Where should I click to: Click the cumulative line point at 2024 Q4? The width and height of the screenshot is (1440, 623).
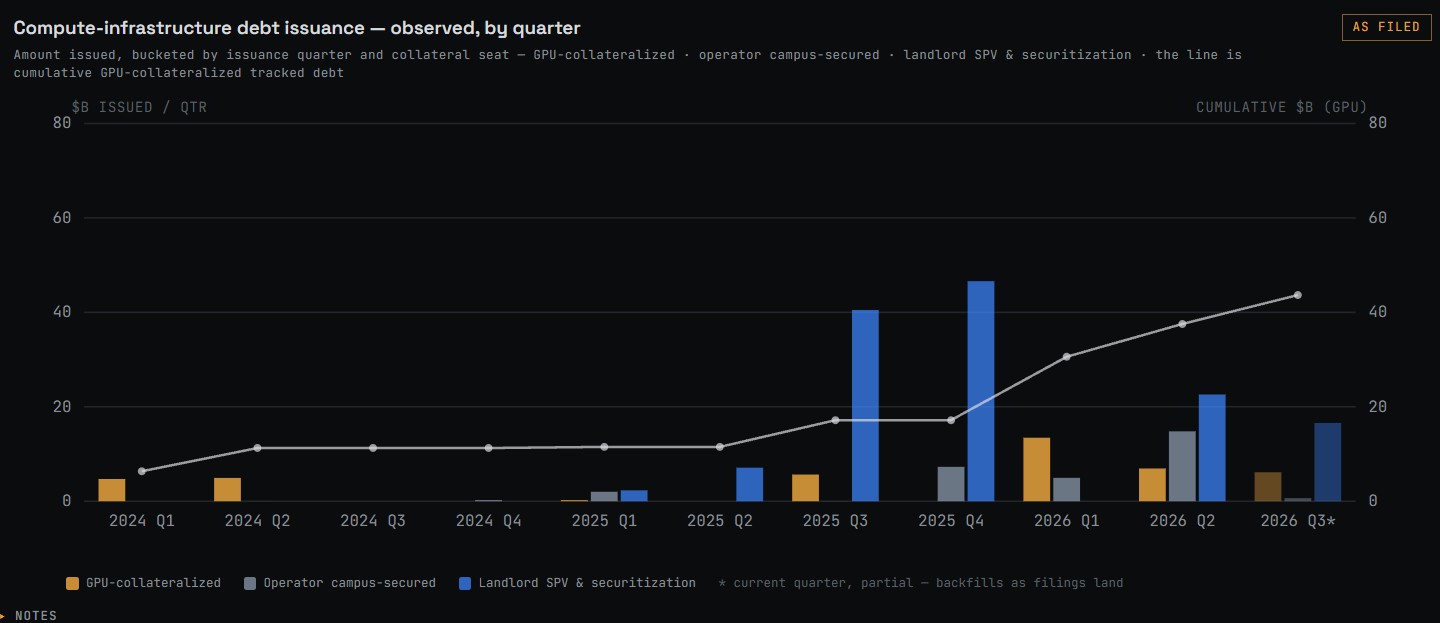click(x=489, y=448)
